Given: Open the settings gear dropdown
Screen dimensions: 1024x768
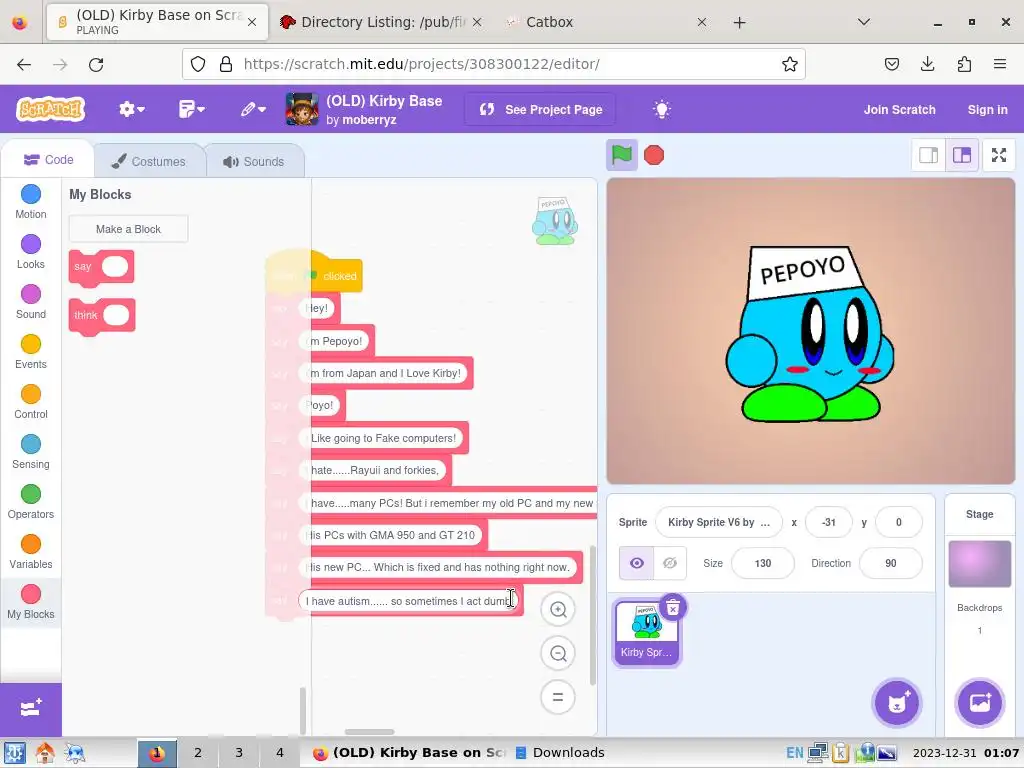Looking at the screenshot, I should point(132,109).
